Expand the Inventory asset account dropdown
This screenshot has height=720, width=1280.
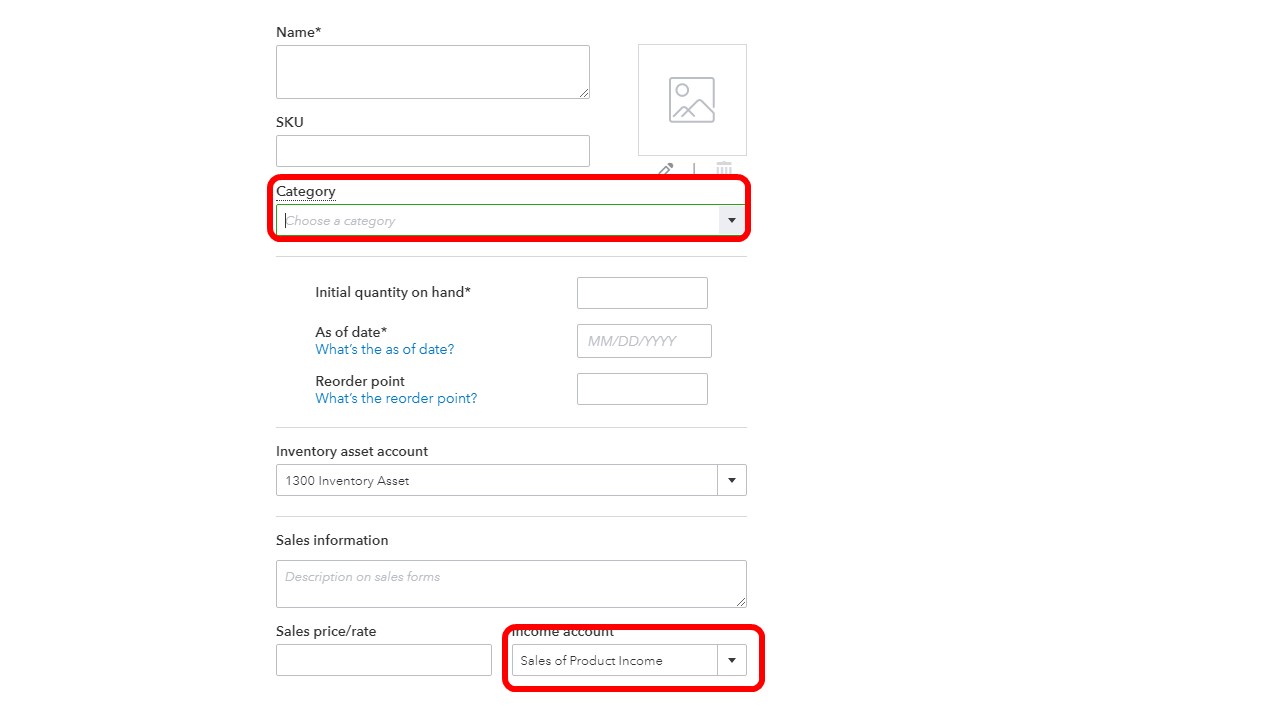[x=731, y=480]
